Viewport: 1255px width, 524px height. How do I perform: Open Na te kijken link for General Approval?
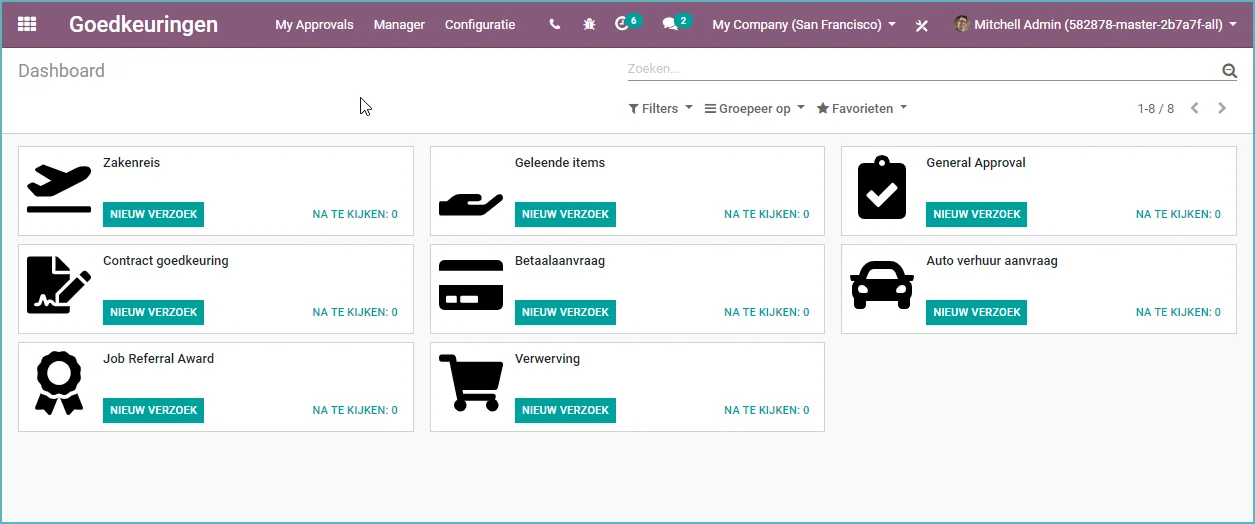point(1178,214)
